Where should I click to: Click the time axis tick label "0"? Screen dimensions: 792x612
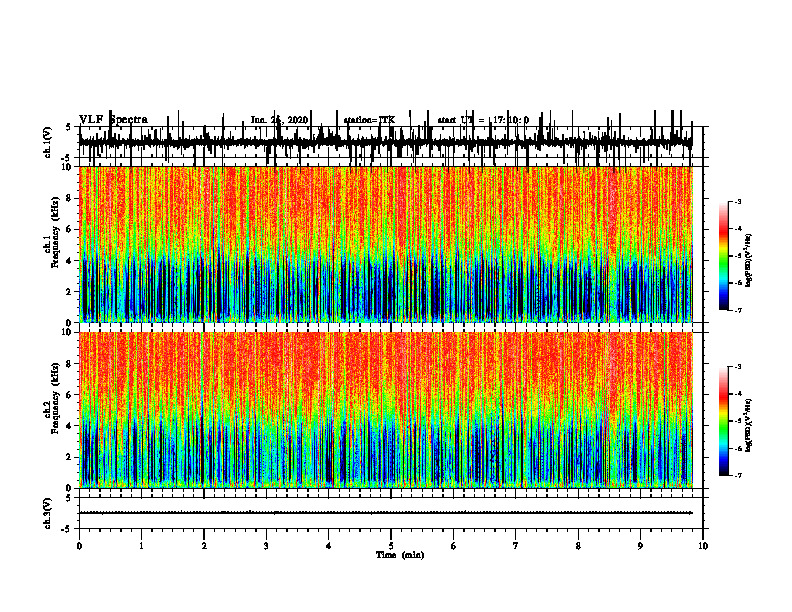click(79, 546)
